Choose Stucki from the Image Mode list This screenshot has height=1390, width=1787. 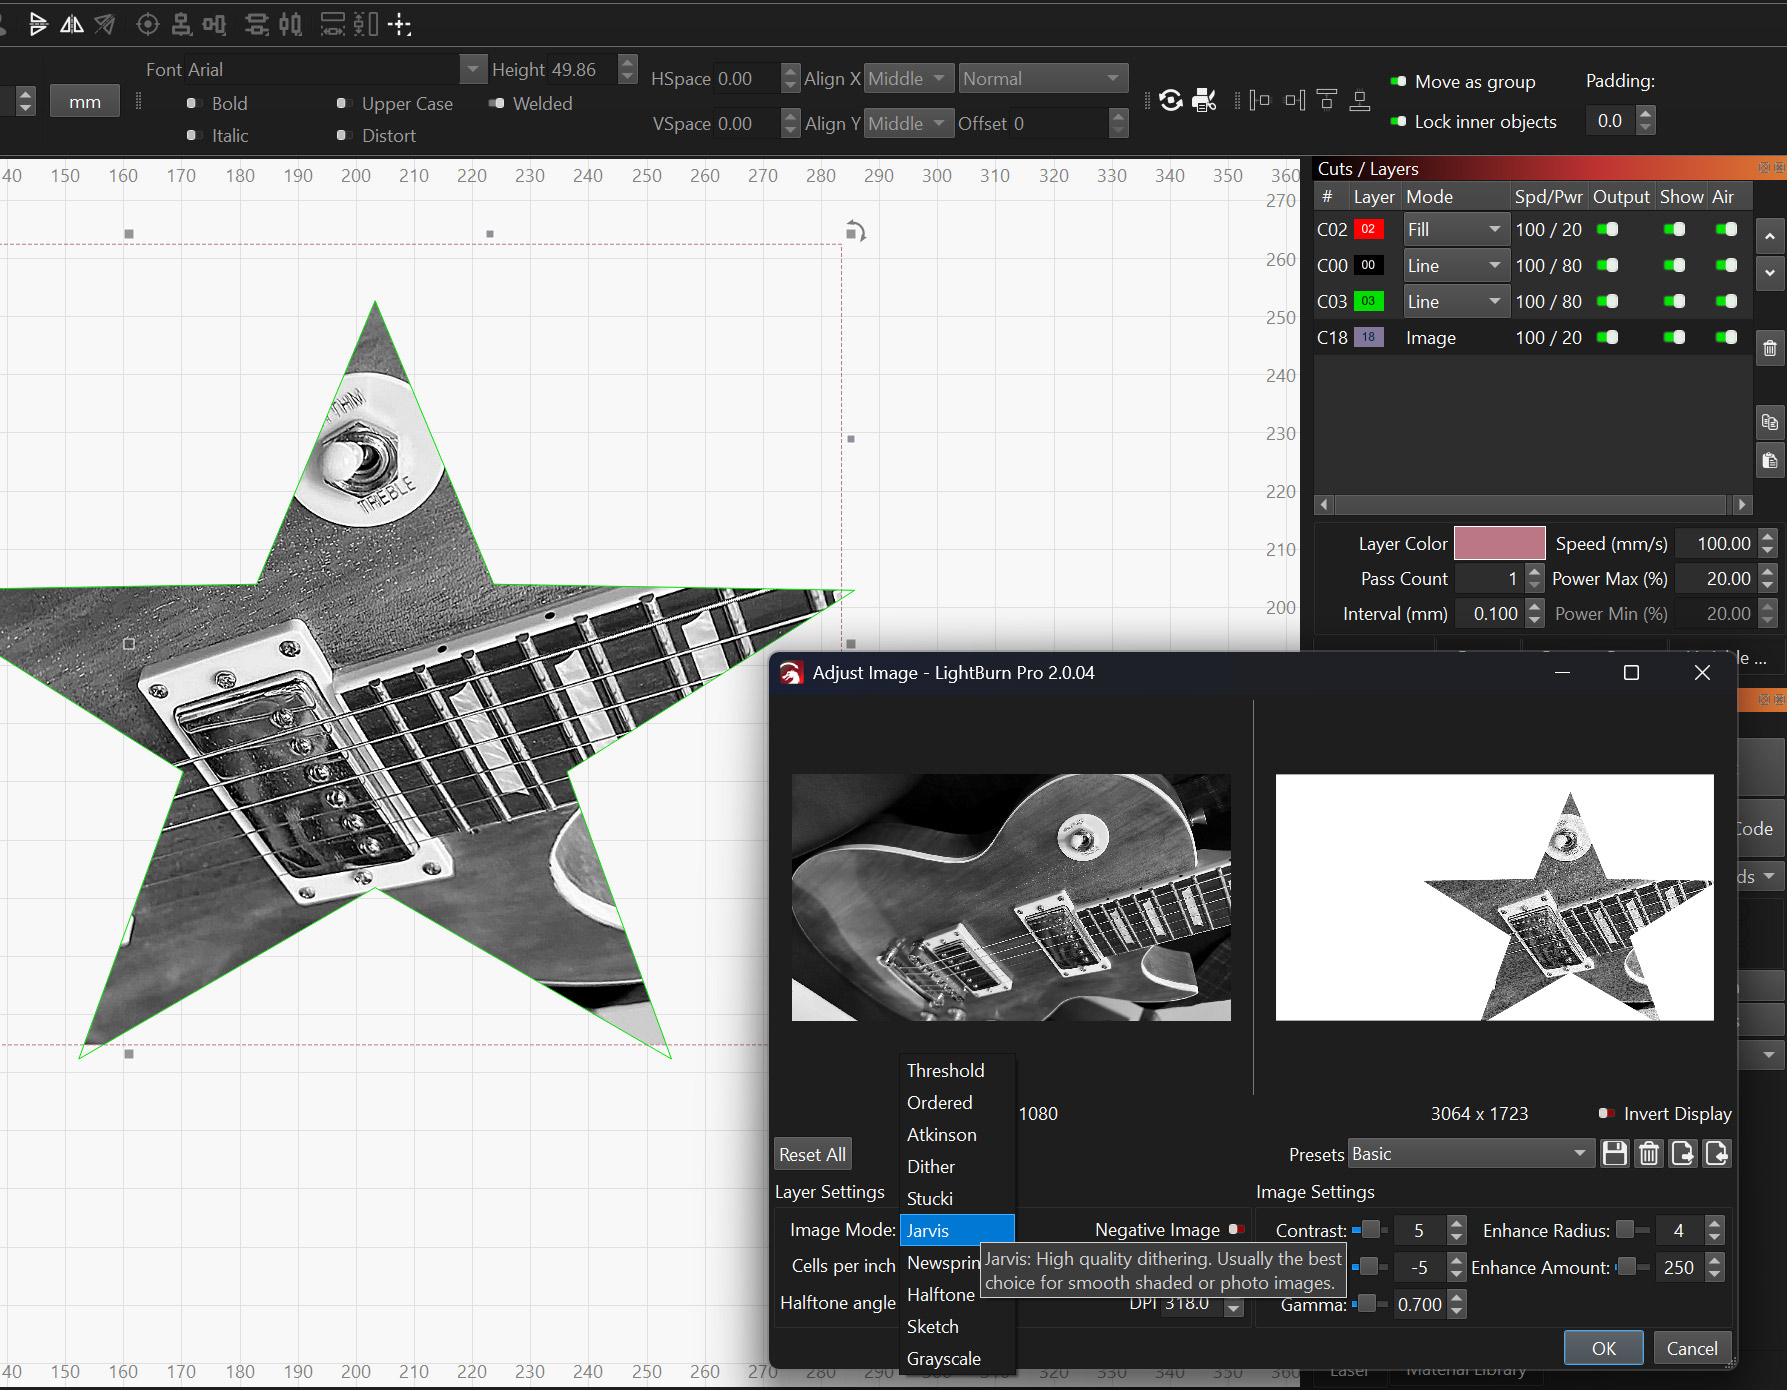click(930, 1198)
